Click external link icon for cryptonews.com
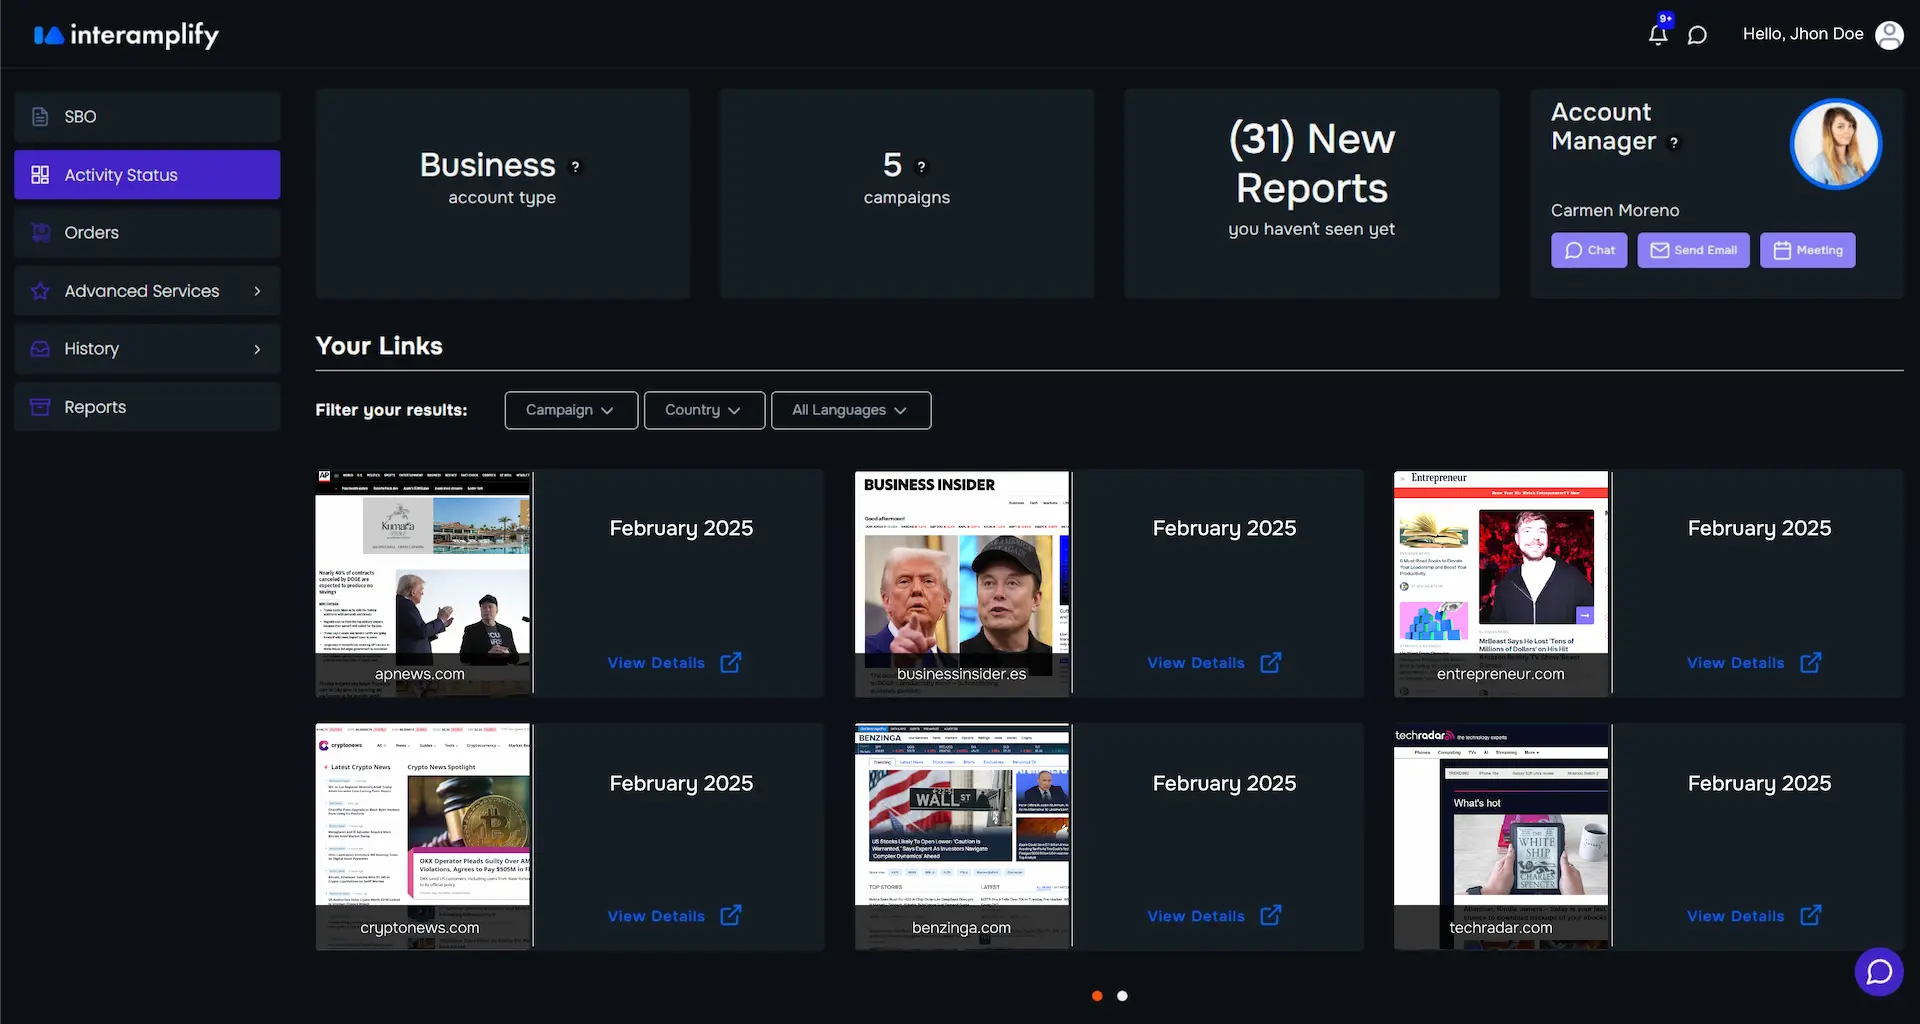Screen dimensions: 1920x1024 click(731, 915)
